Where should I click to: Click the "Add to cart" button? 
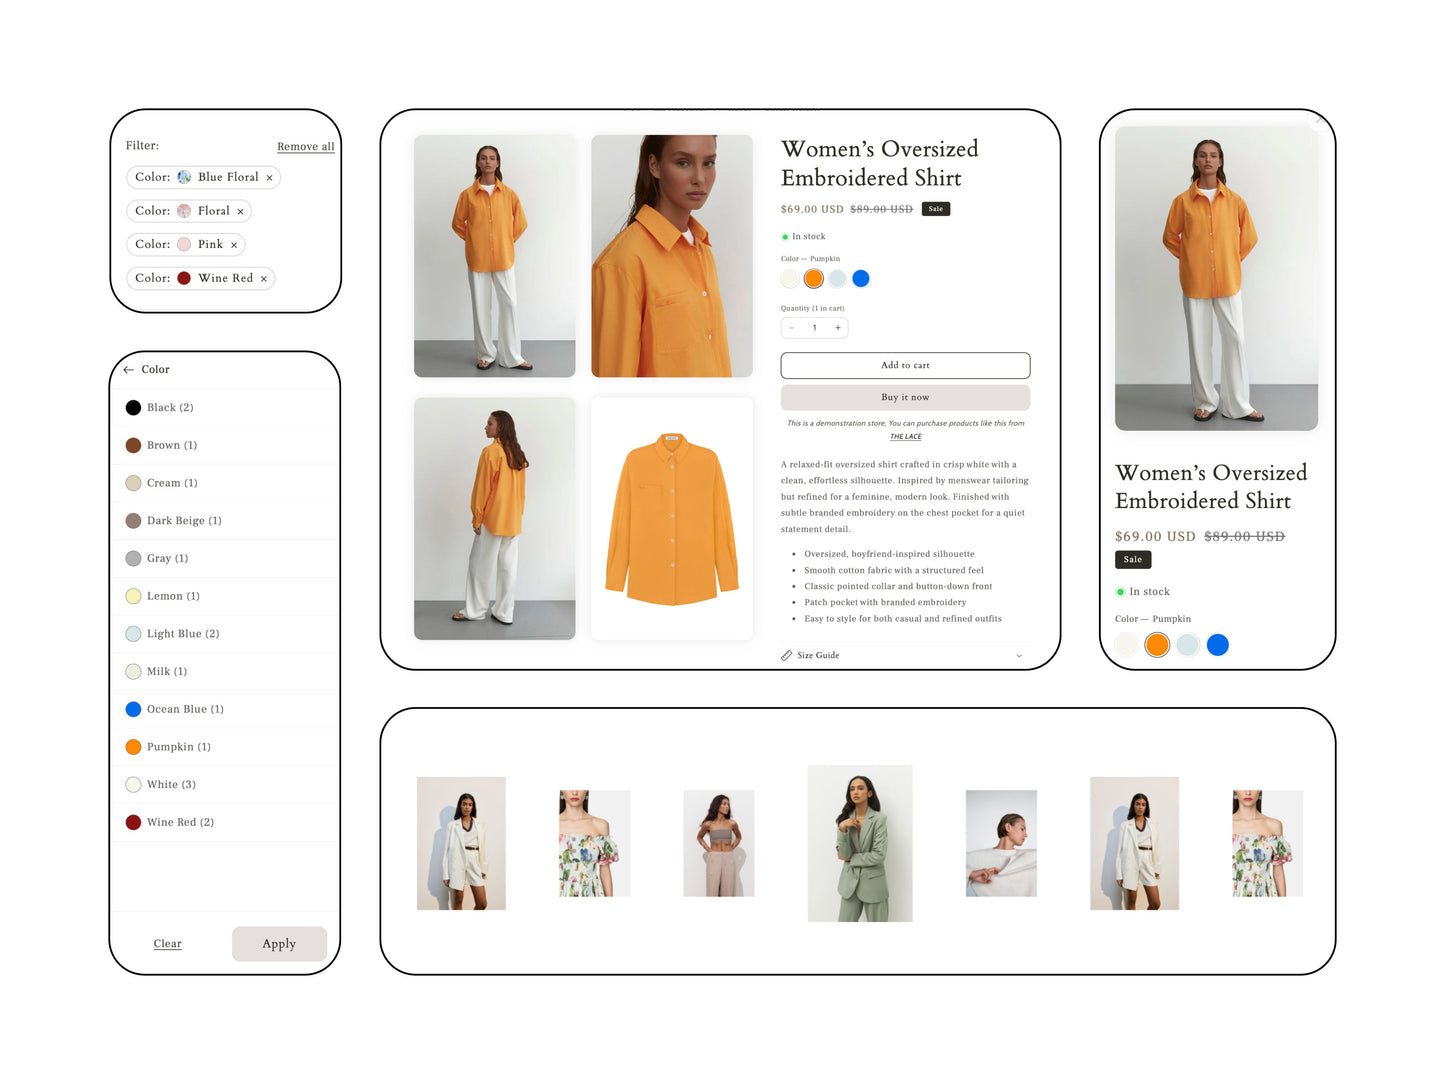905,365
